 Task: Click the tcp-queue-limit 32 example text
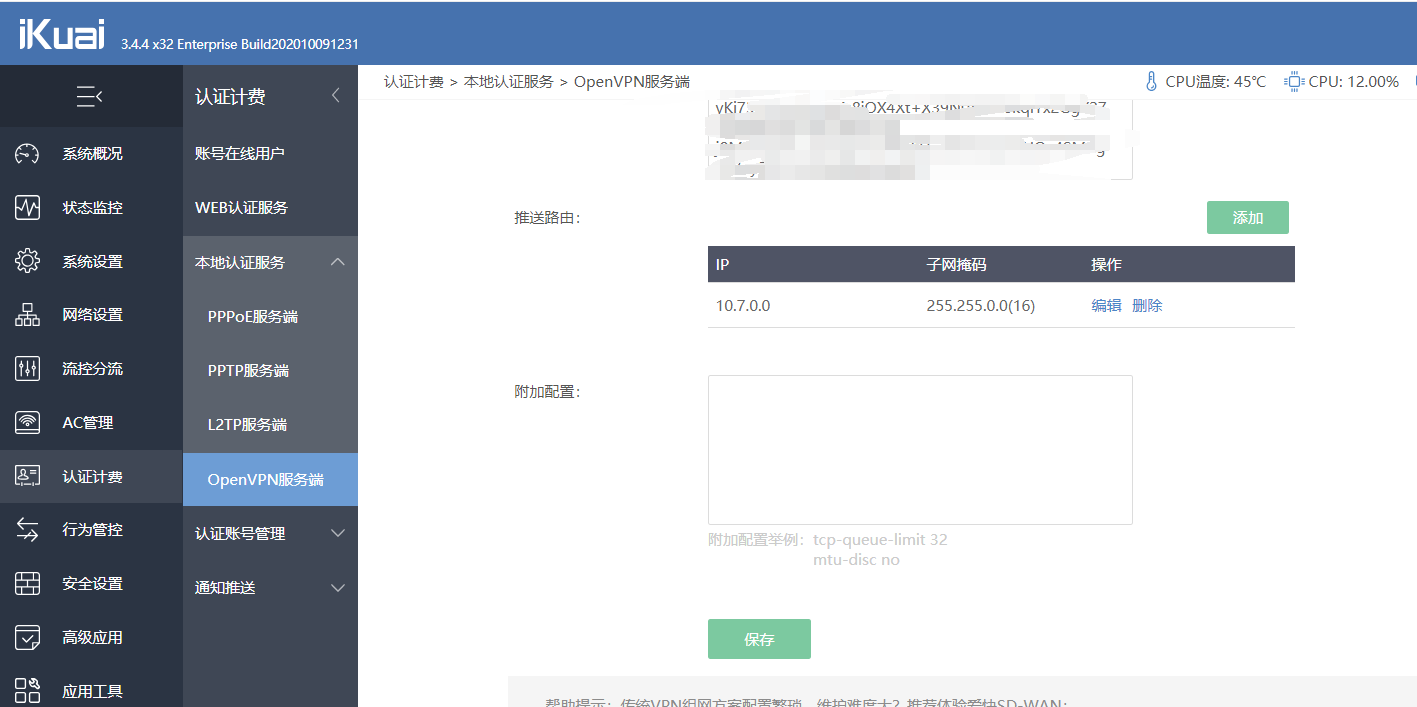[x=880, y=540]
